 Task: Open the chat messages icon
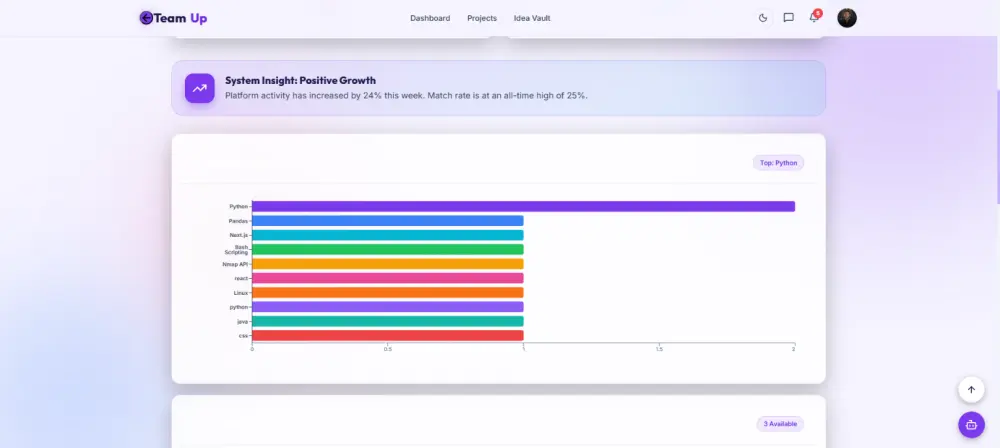pyautogui.click(x=788, y=18)
